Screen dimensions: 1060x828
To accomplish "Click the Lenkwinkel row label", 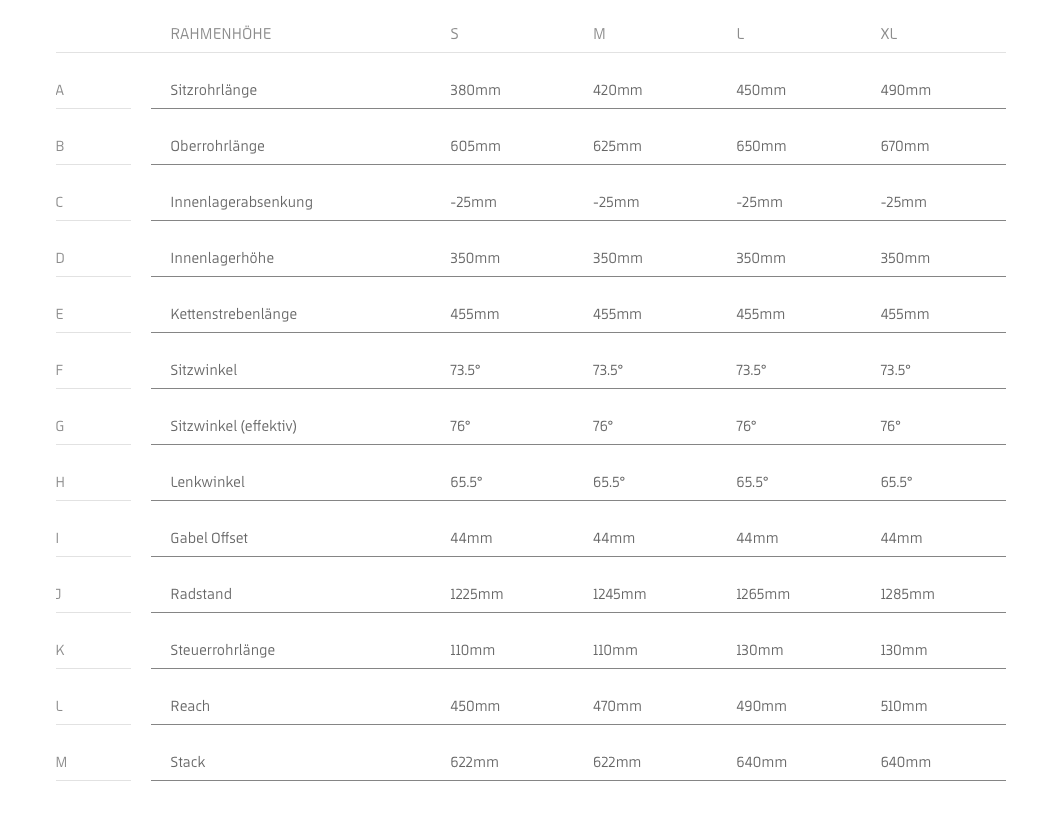I will point(208,482).
